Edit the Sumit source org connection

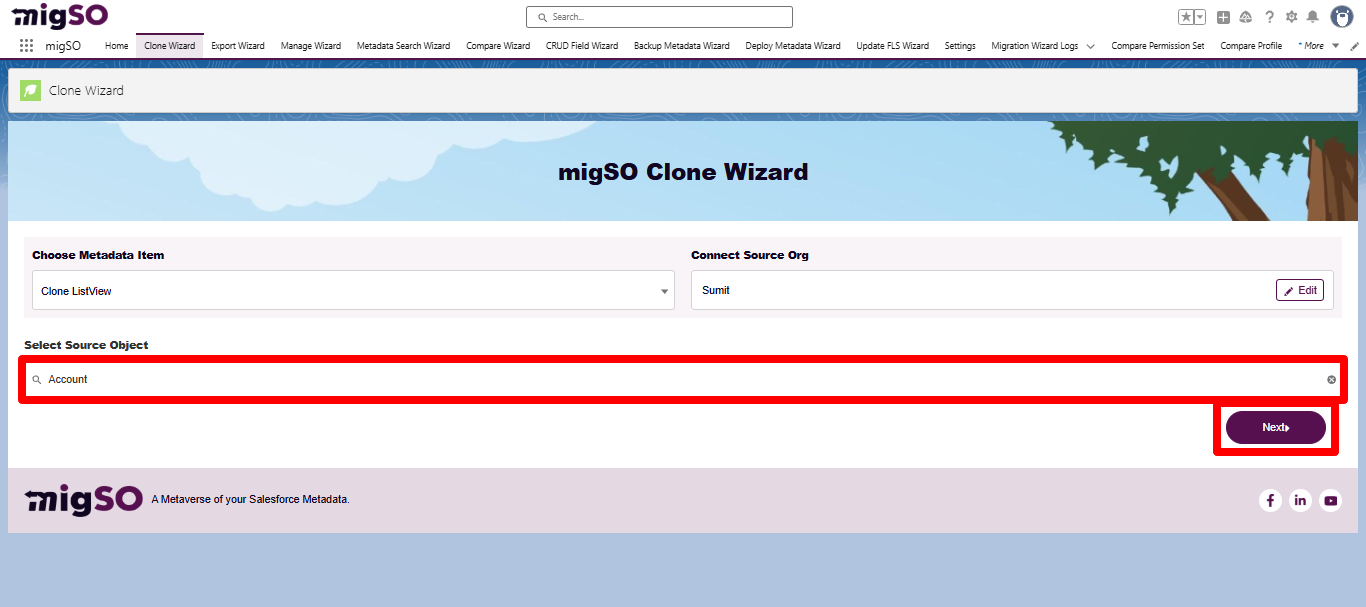coord(1299,290)
